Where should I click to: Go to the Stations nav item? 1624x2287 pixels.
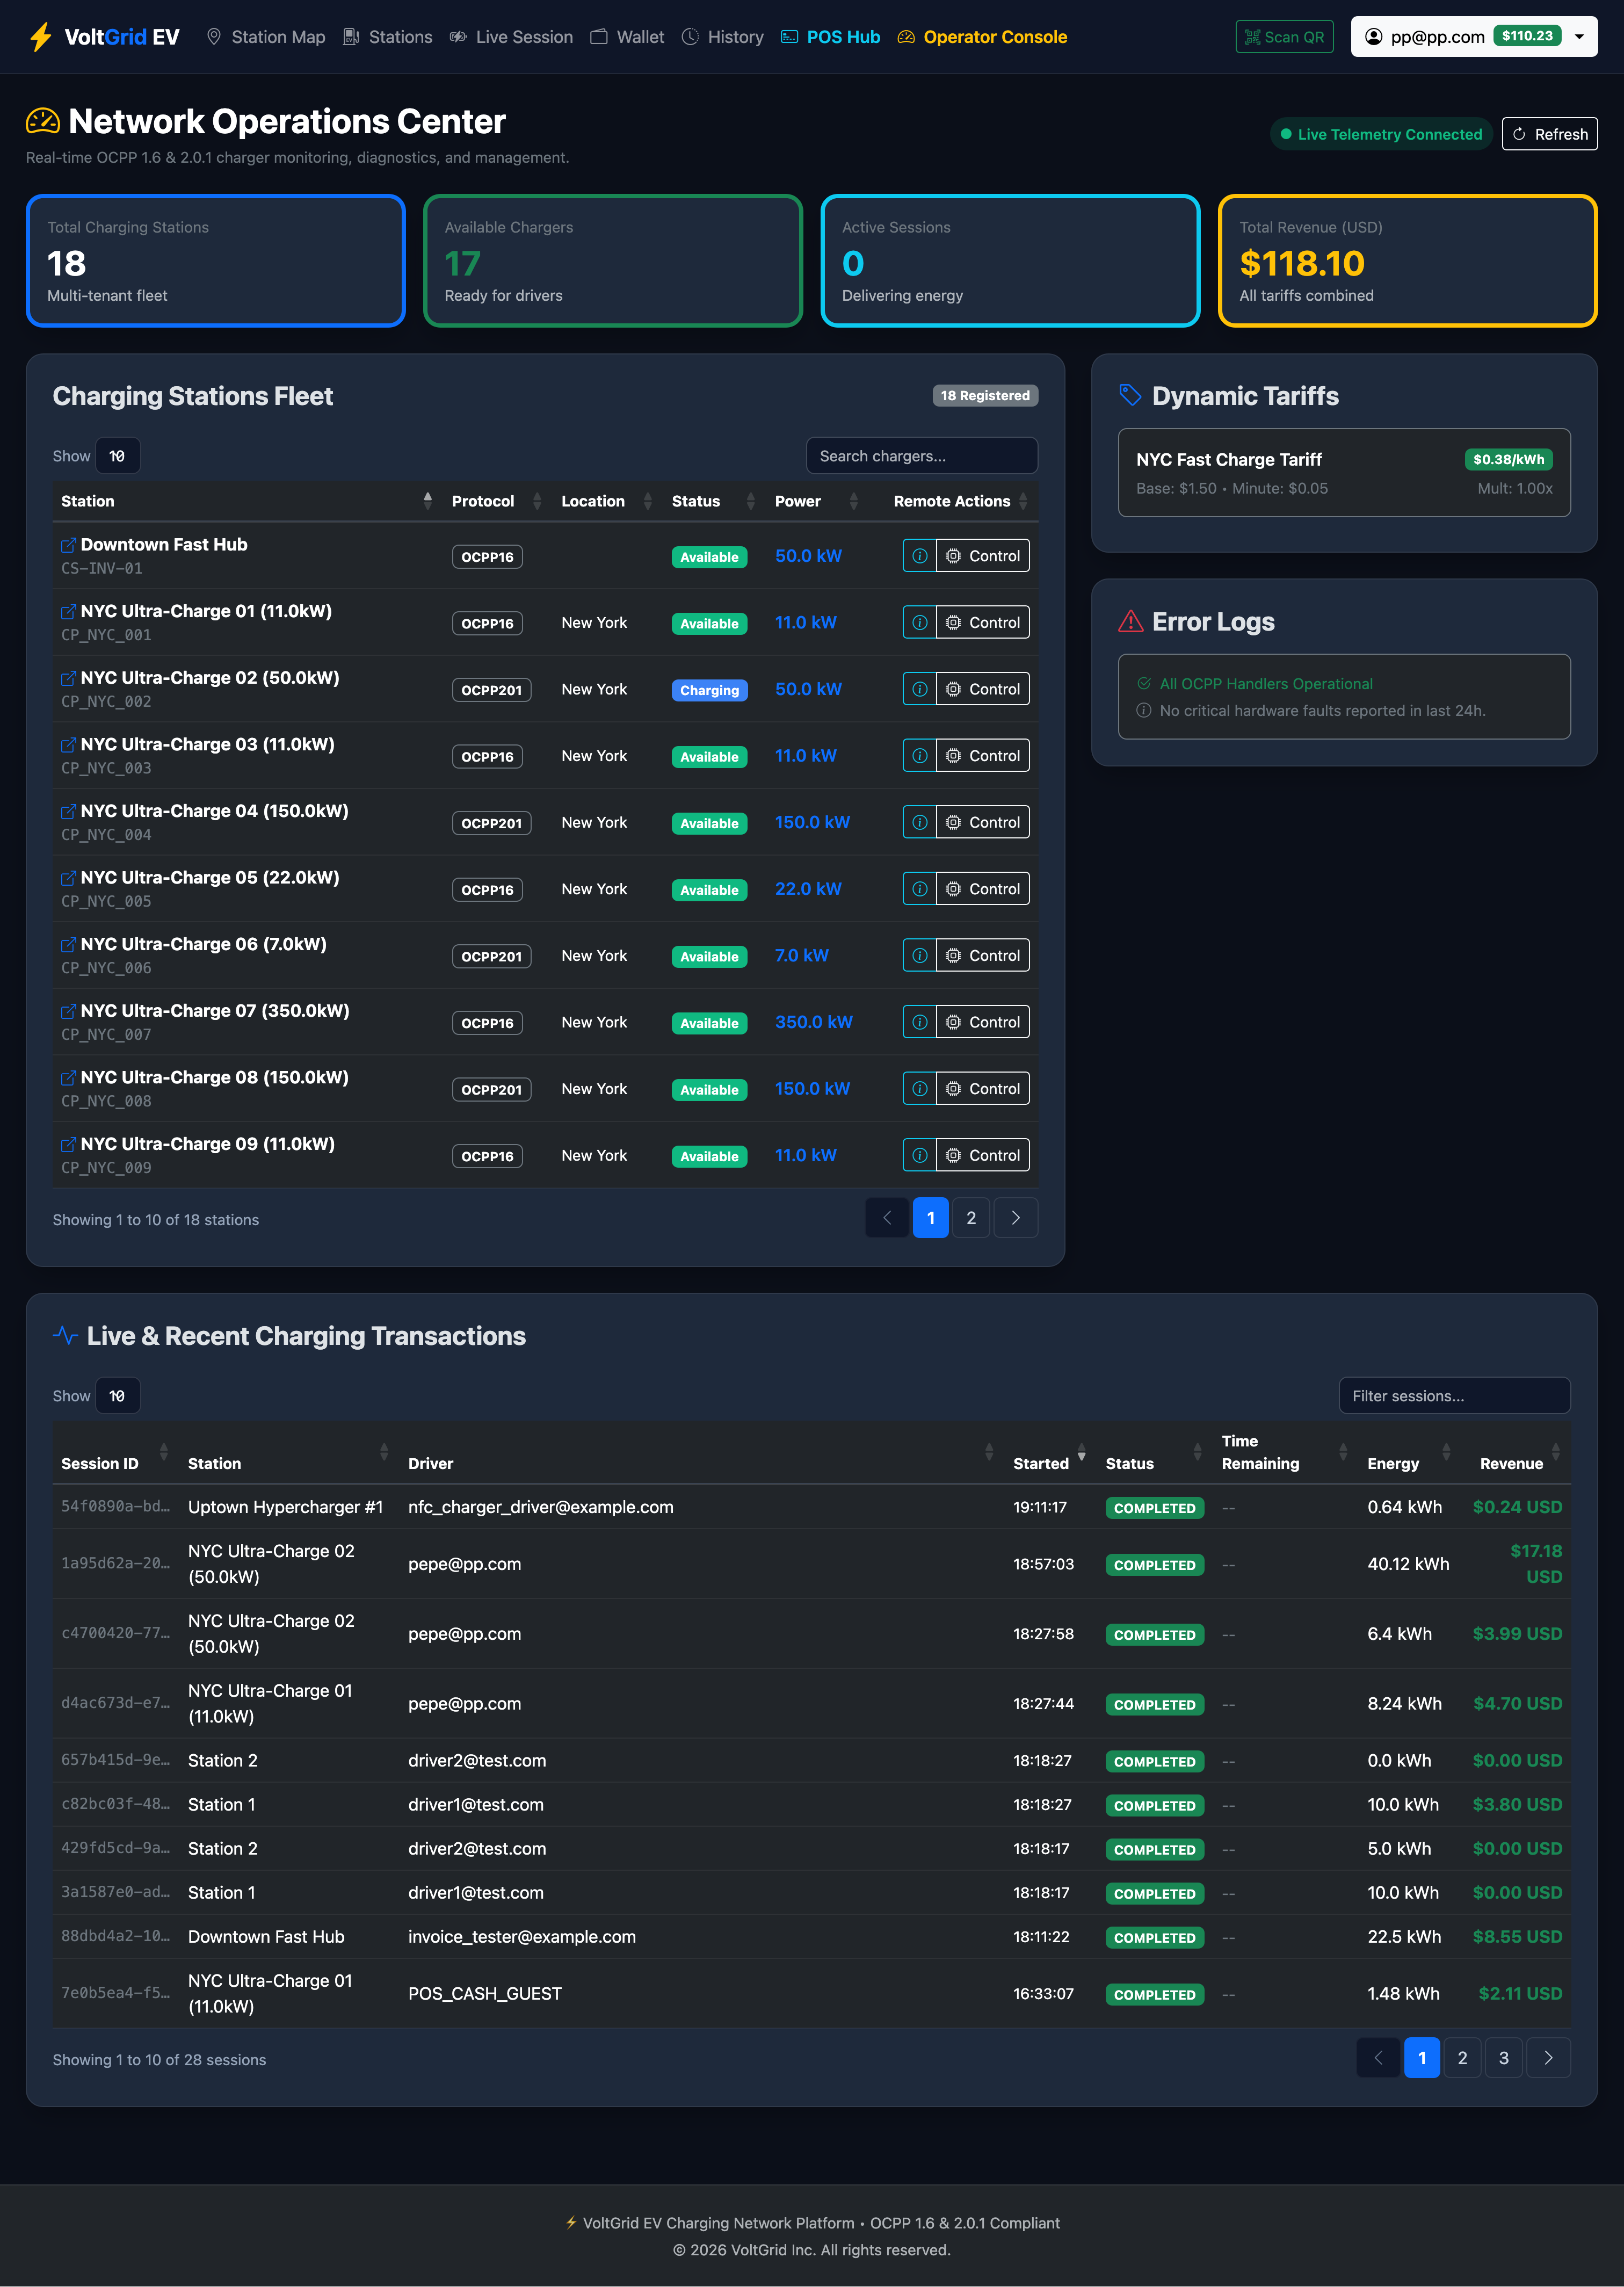(388, 37)
